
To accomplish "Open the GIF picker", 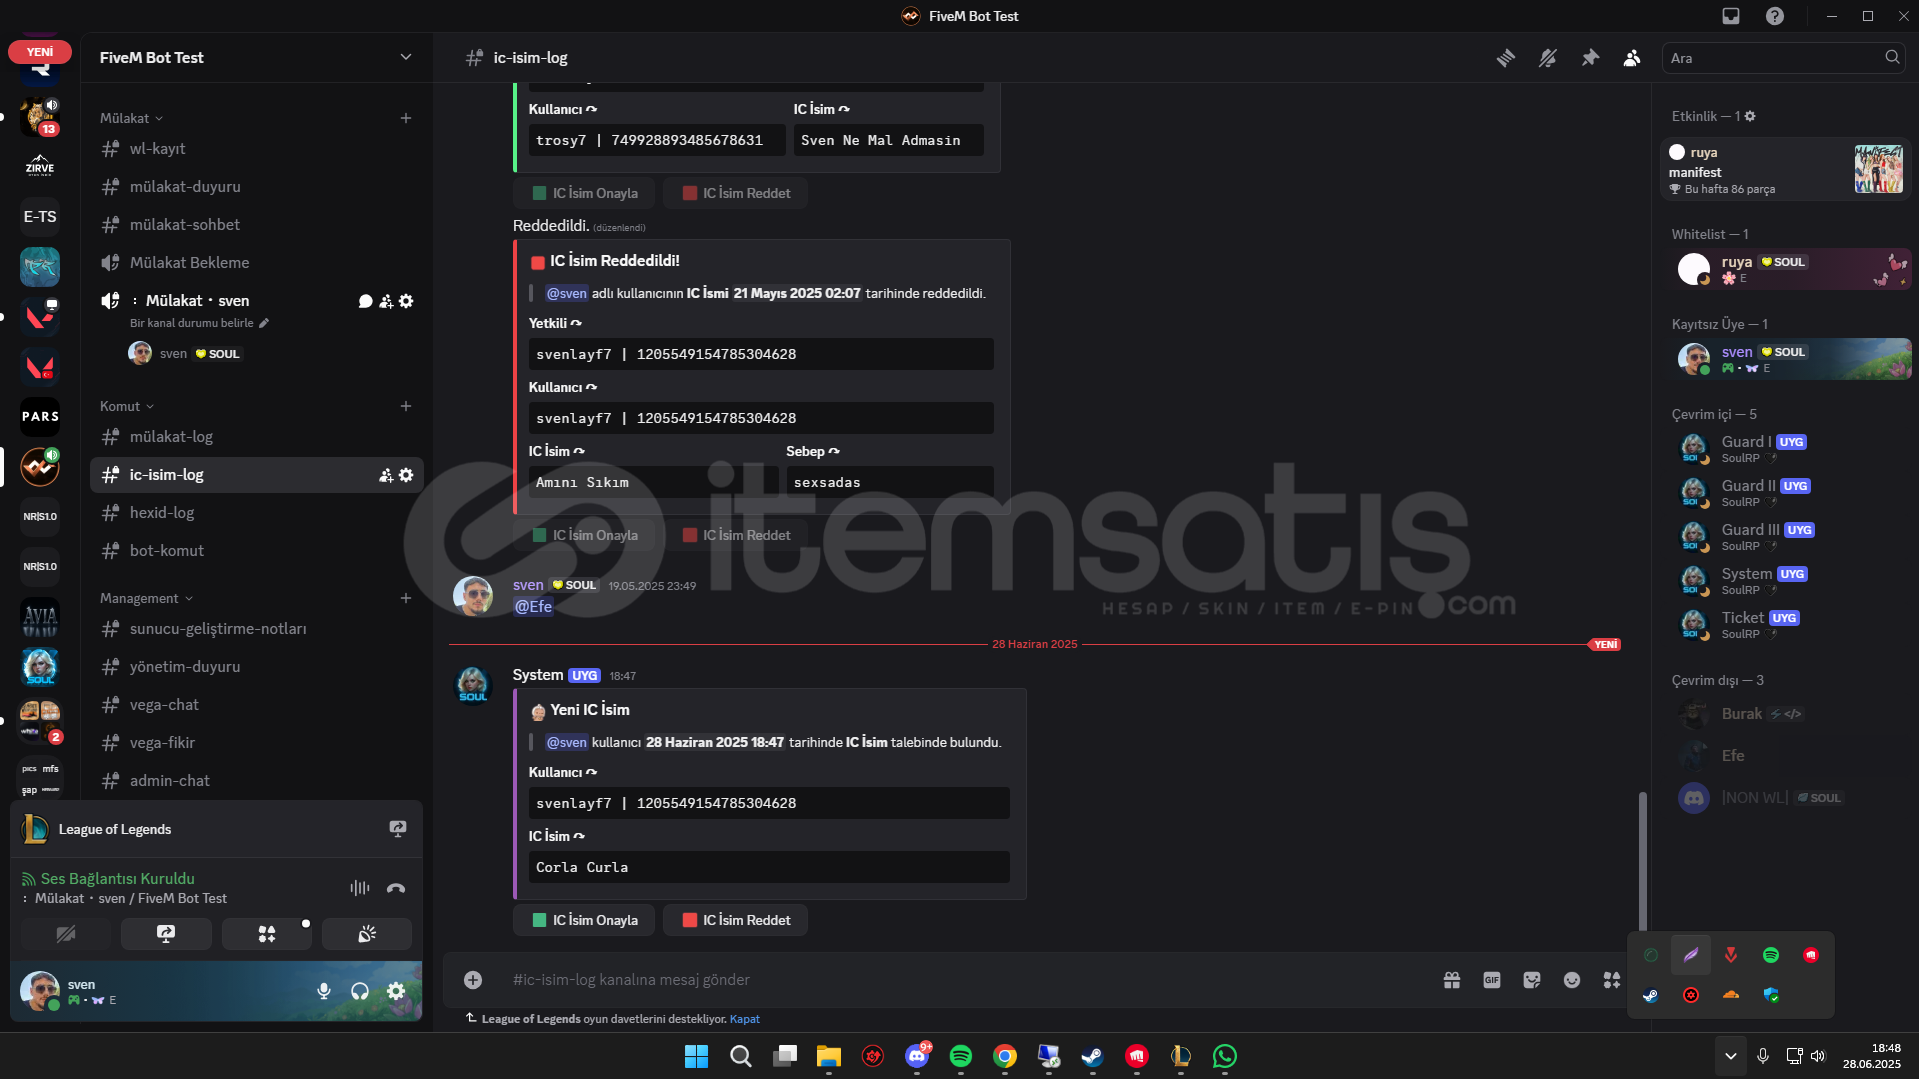I will click(1492, 980).
